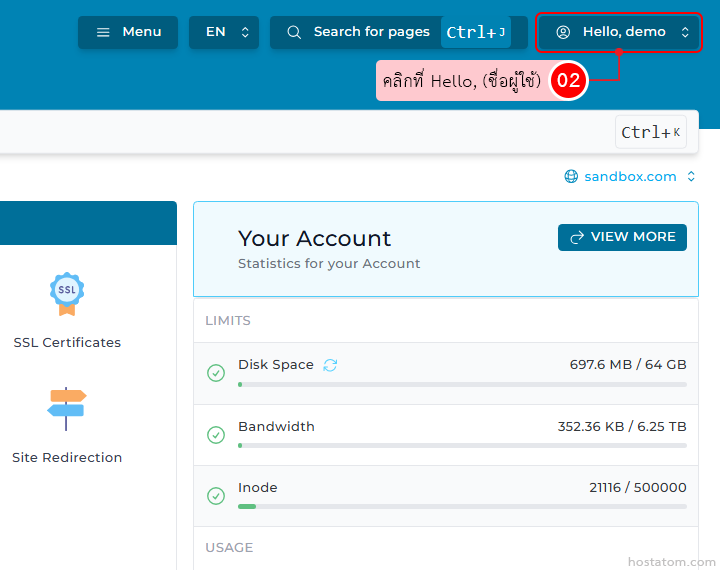Viewport: 720px width, 570px height.
Task: Click the Disk Space green check indicator
Action: (x=216, y=373)
